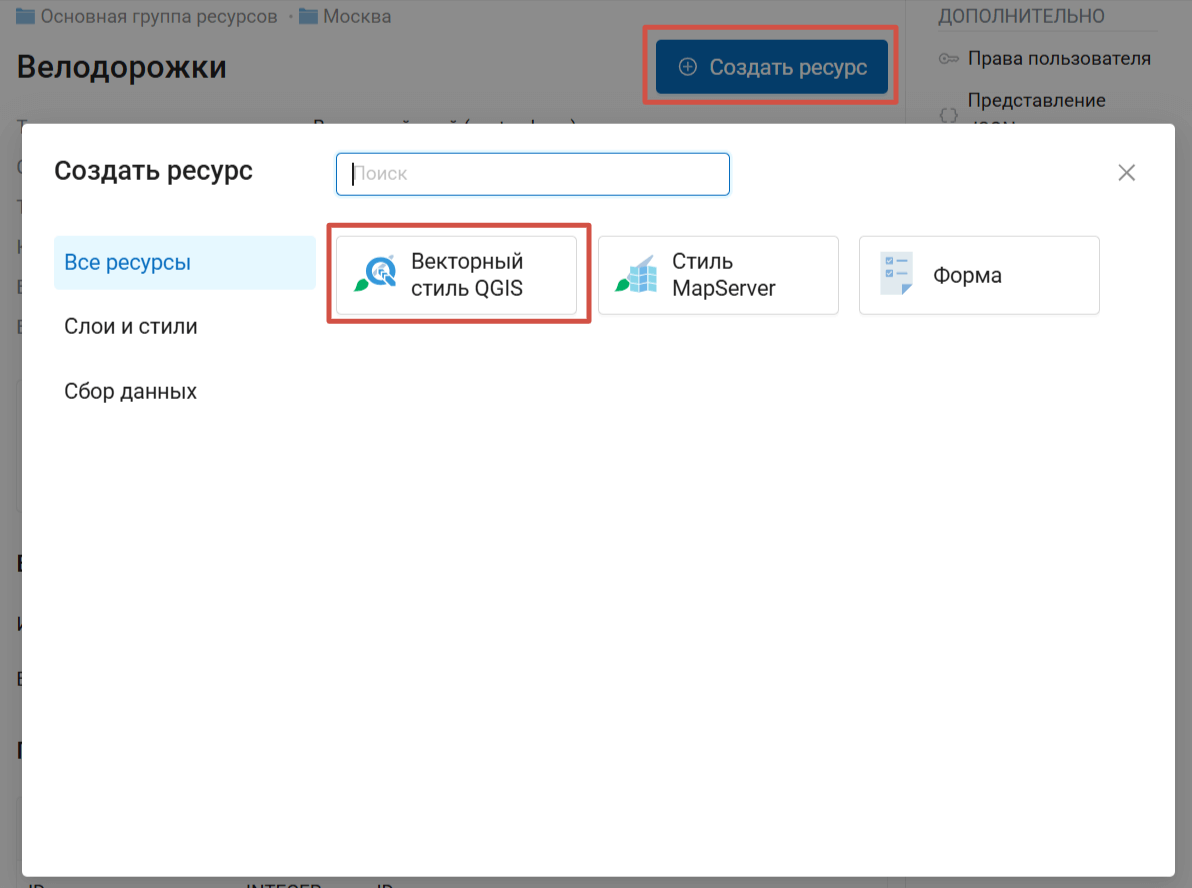Open the Сбор данных category
The width and height of the screenshot is (1192, 888).
[130, 391]
